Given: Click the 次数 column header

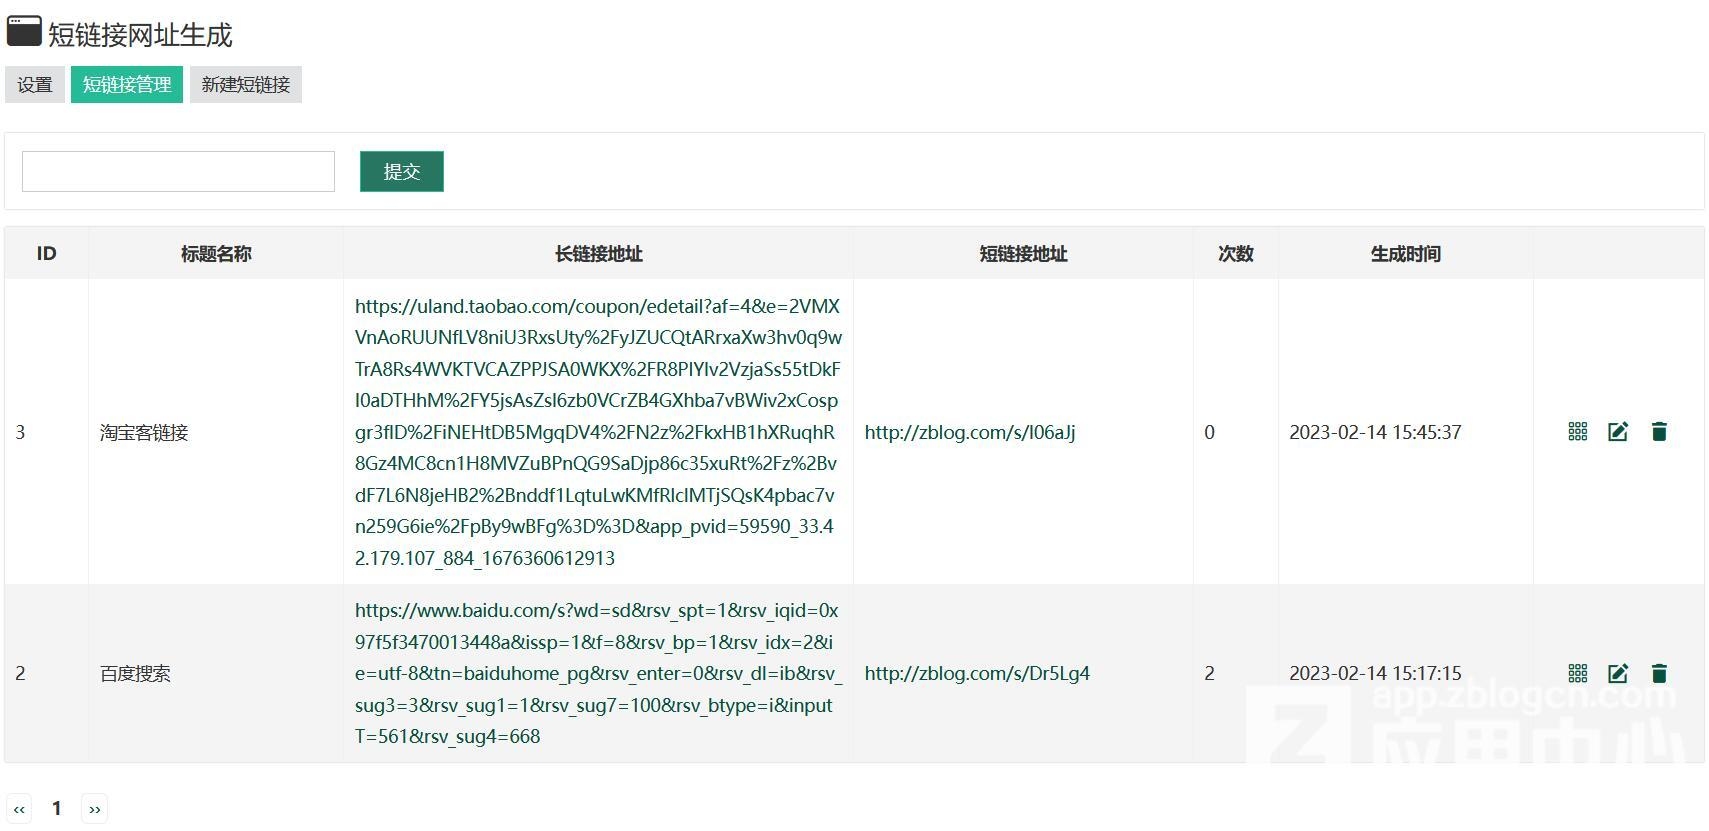Looking at the screenshot, I should tap(1235, 254).
